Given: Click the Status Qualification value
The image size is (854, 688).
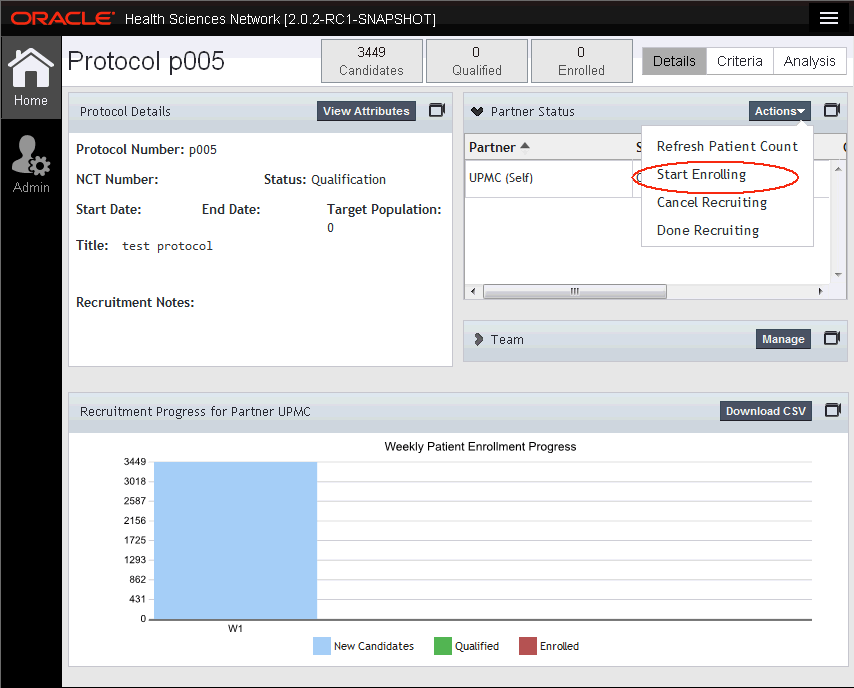Looking at the screenshot, I should pos(348,179).
